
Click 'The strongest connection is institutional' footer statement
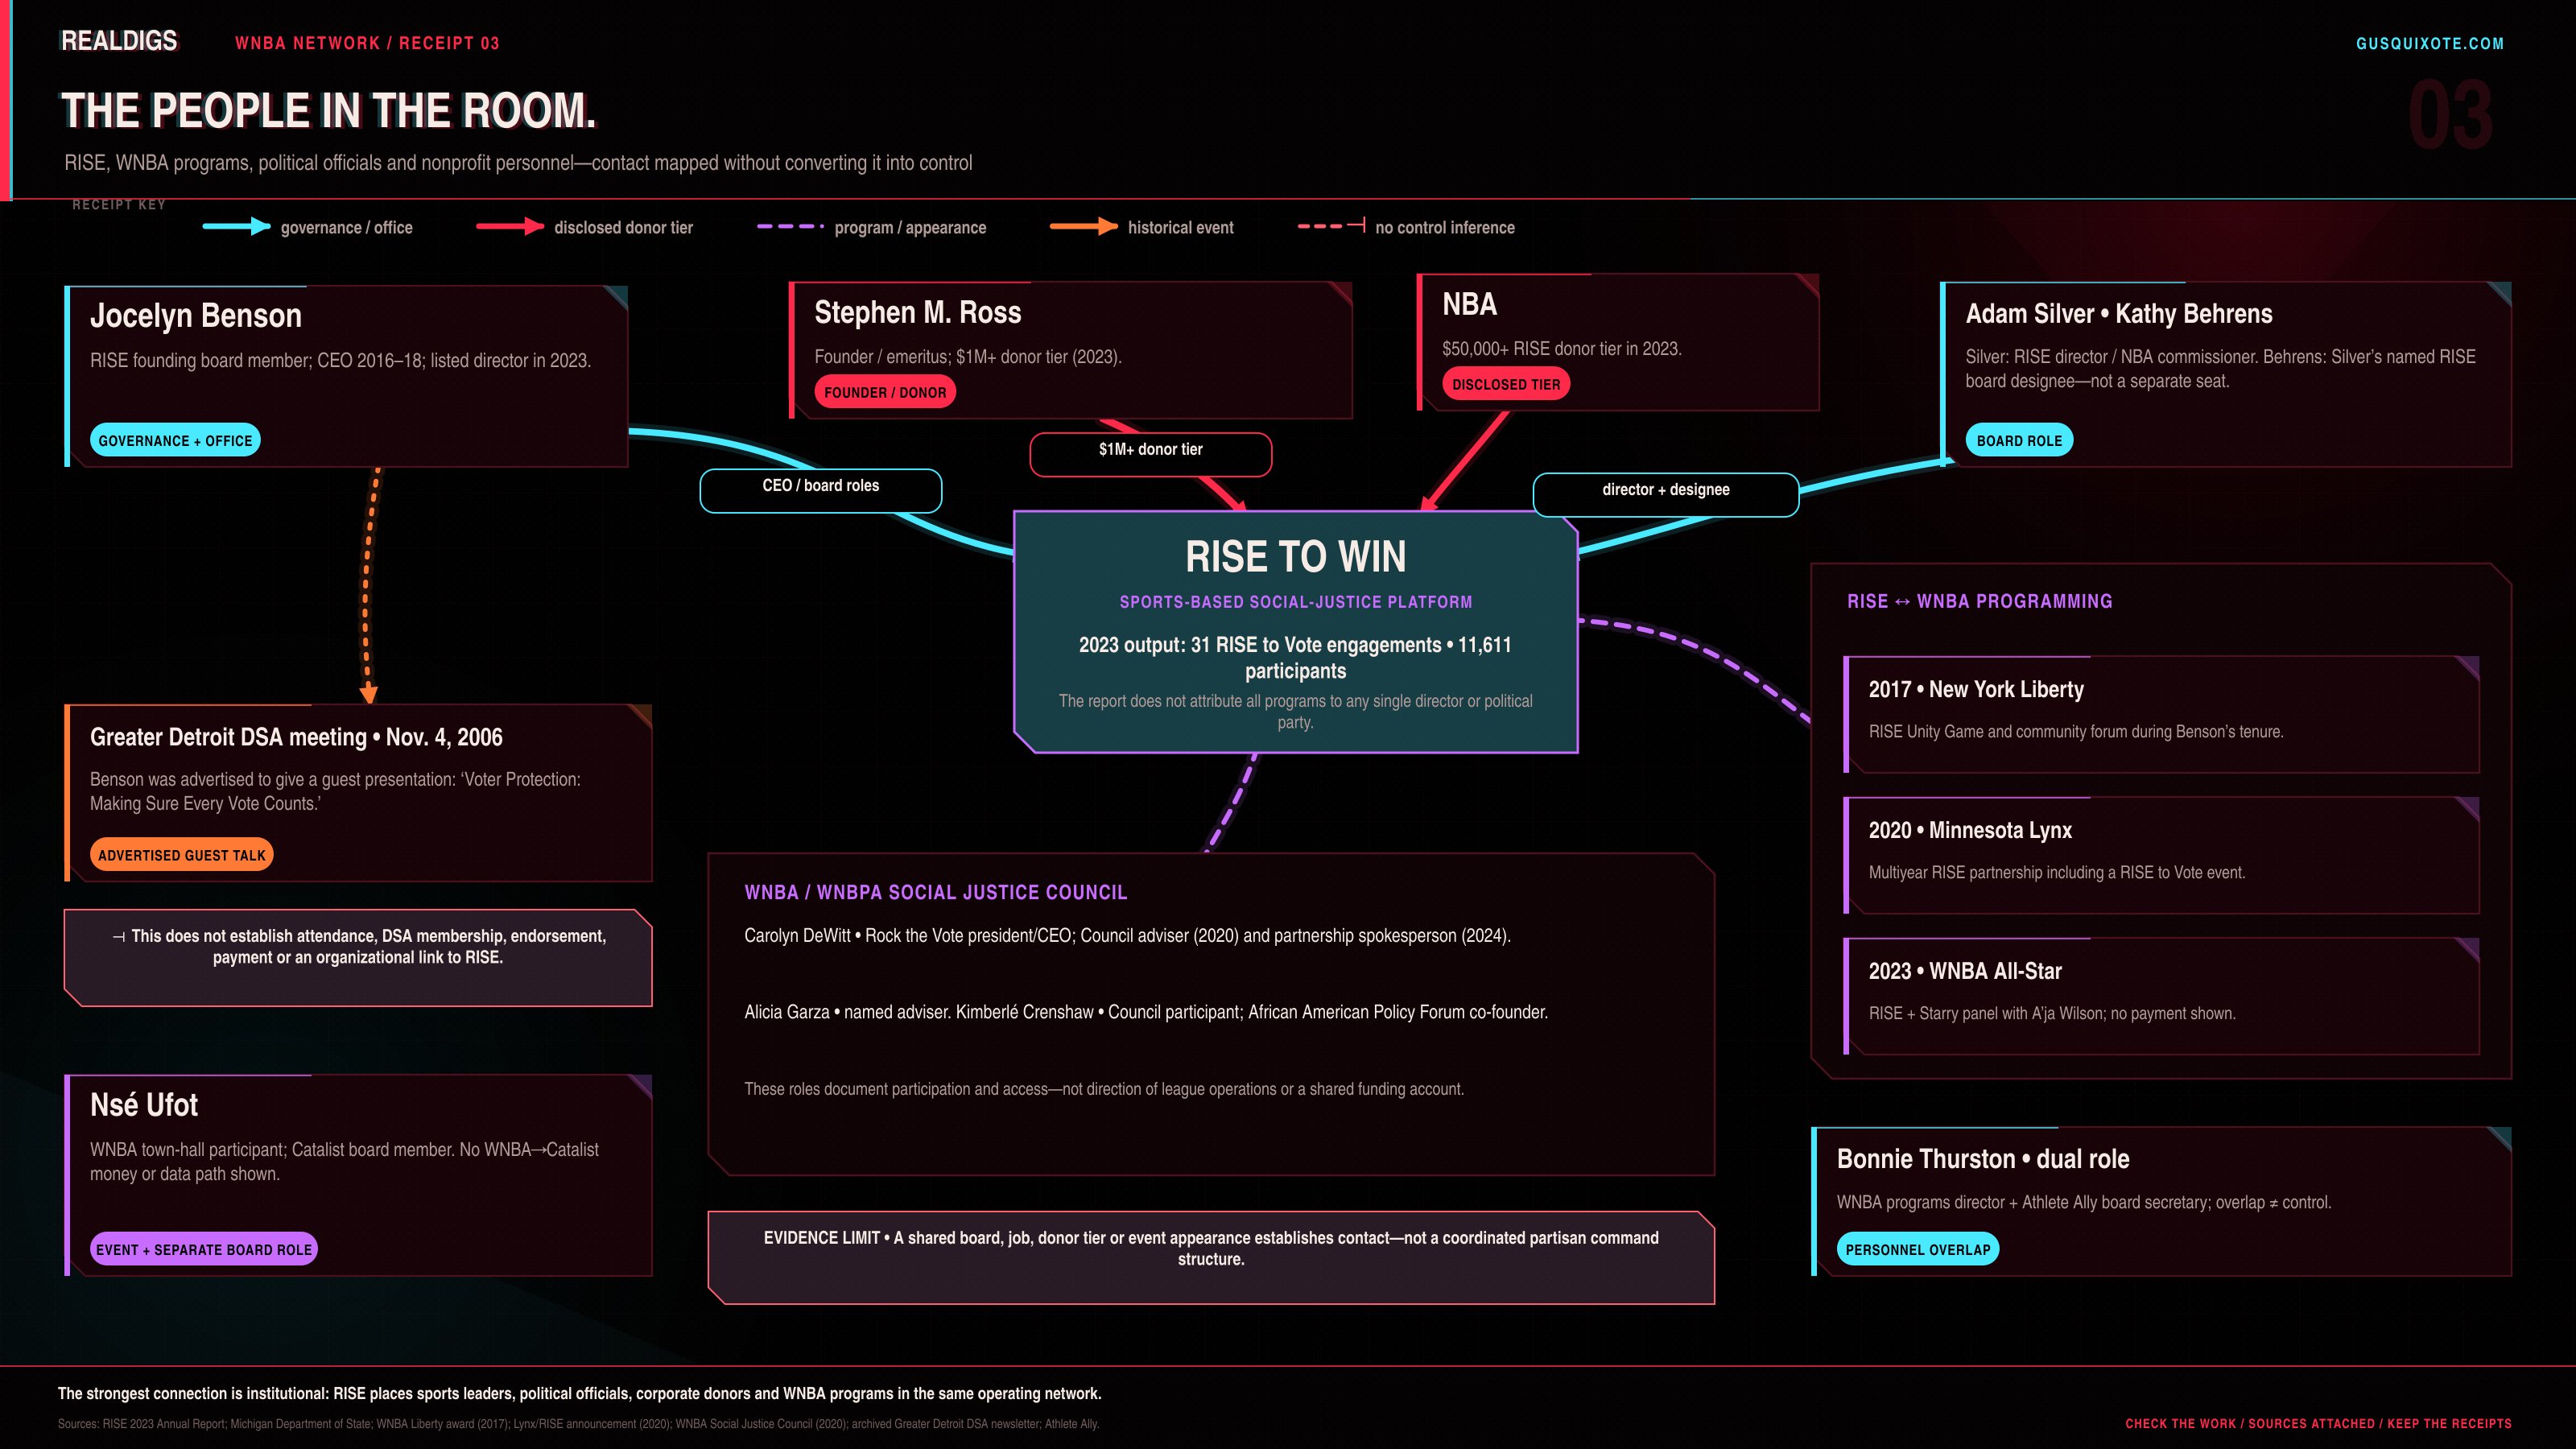pyautogui.click(x=580, y=1394)
